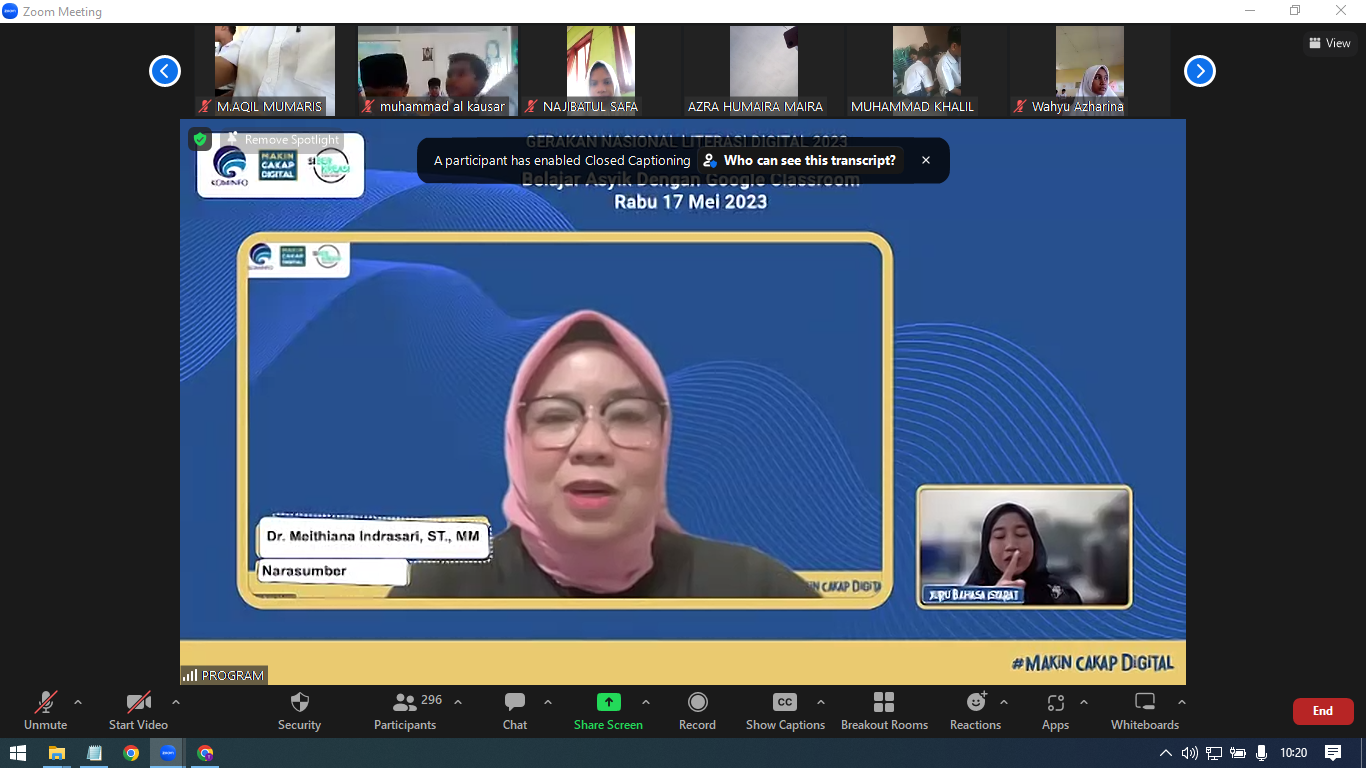1366x768 pixels.
Task: Open the Windows Start menu
Action: point(17,753)
